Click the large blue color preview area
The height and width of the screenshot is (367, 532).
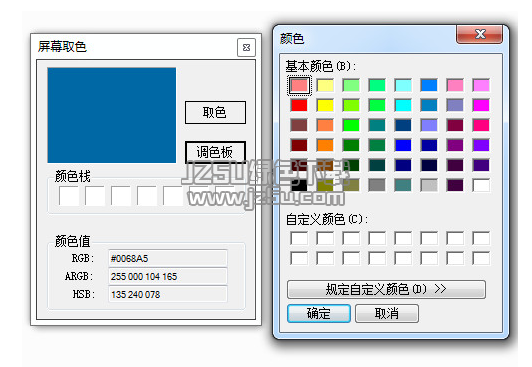coord(112,115)
